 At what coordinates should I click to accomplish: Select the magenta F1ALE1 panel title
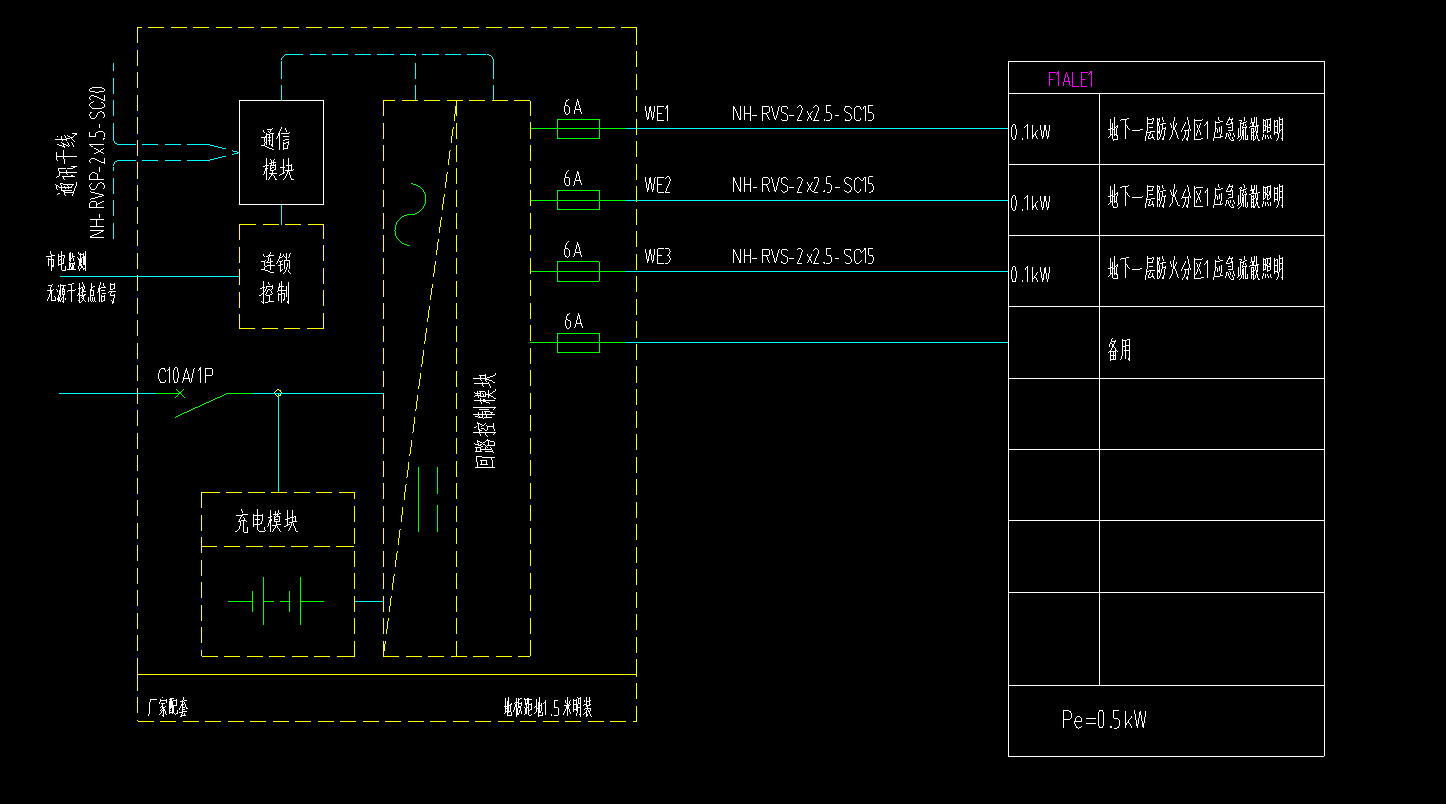1072,80
